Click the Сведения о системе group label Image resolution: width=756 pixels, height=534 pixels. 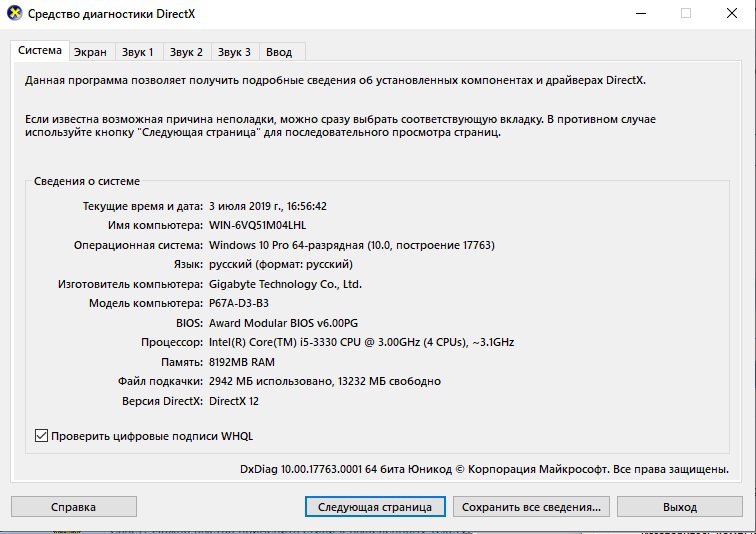(87, 181)
